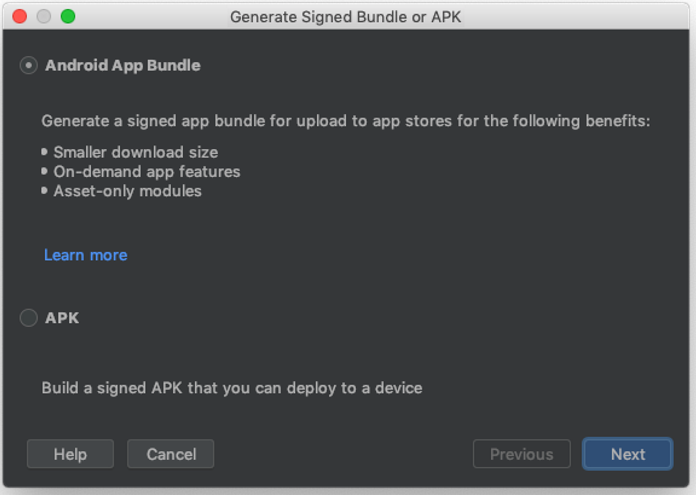Click the 'Generate Signed Bundle or APK' title
The height and width of the screenshot is (495, 696).
pyautogui.click(x=345, y=17)
